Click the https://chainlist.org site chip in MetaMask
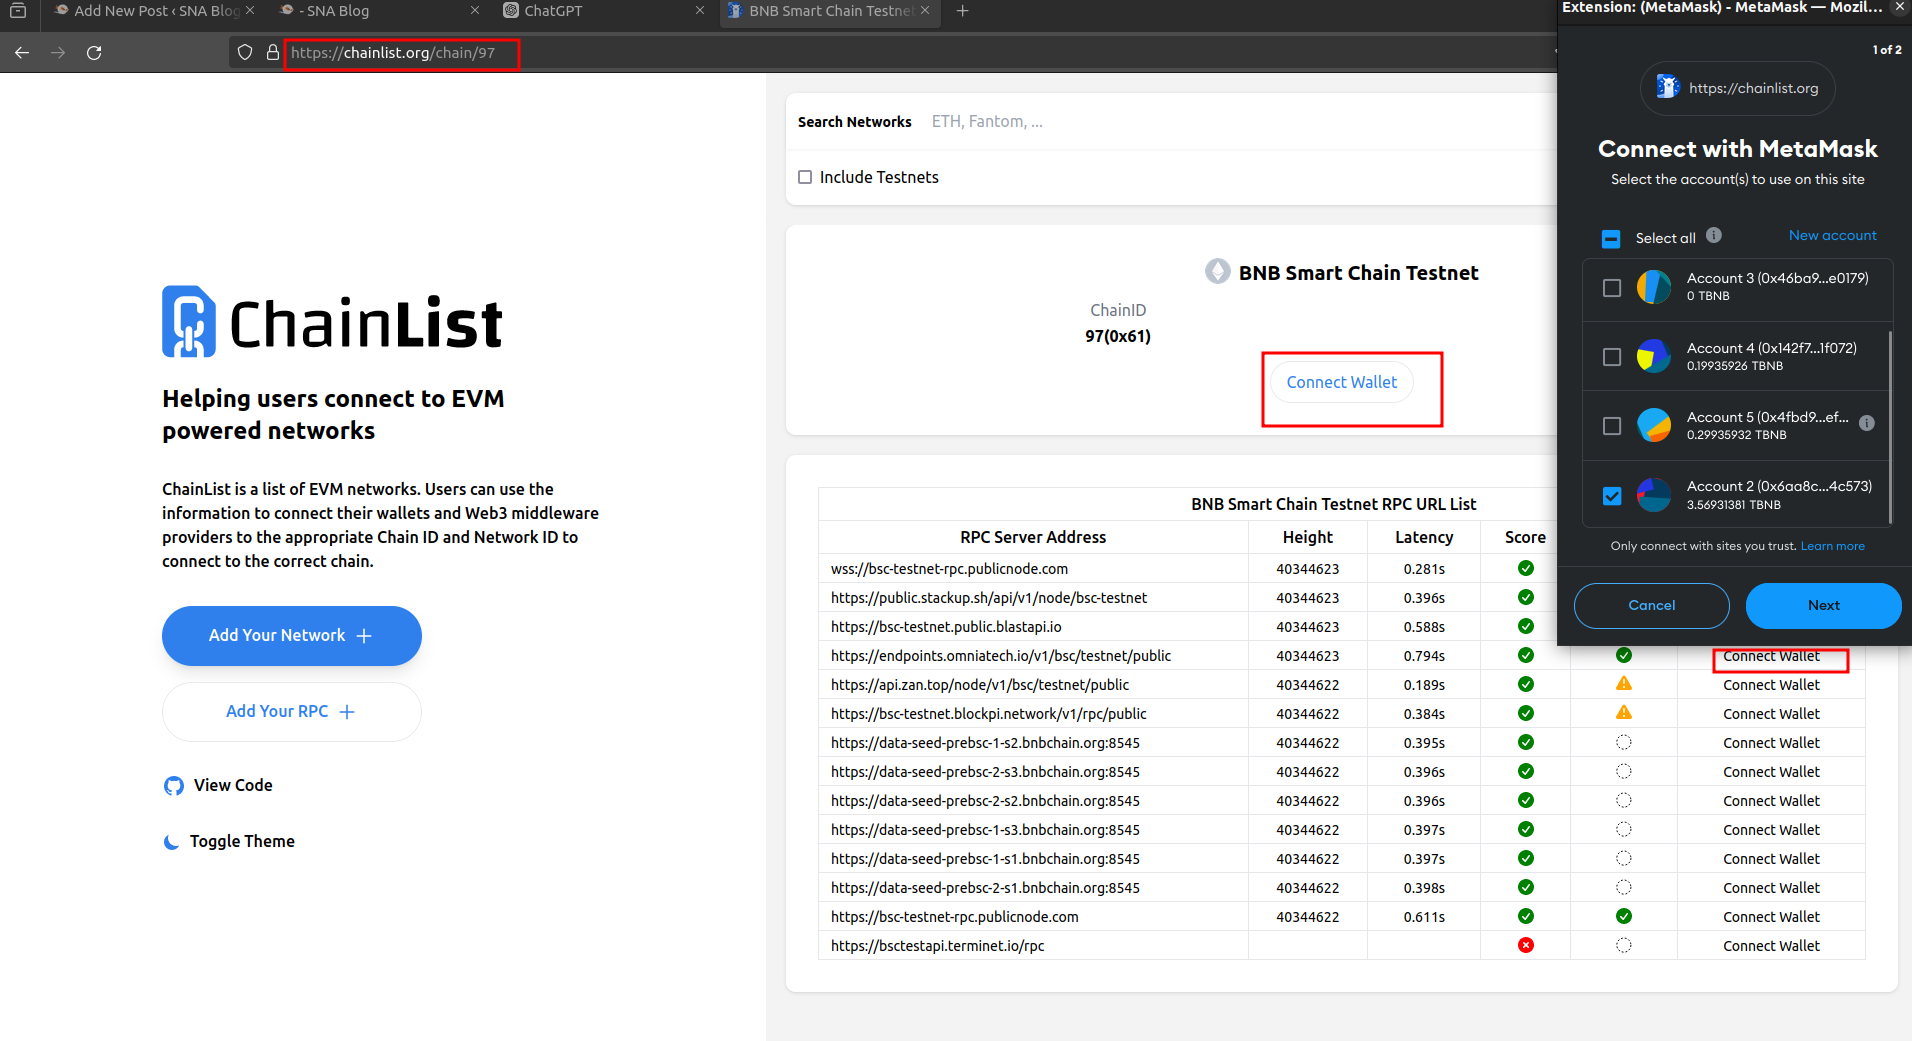The width and height of the screenshot is (1912, 1041). pos(1737,88)
